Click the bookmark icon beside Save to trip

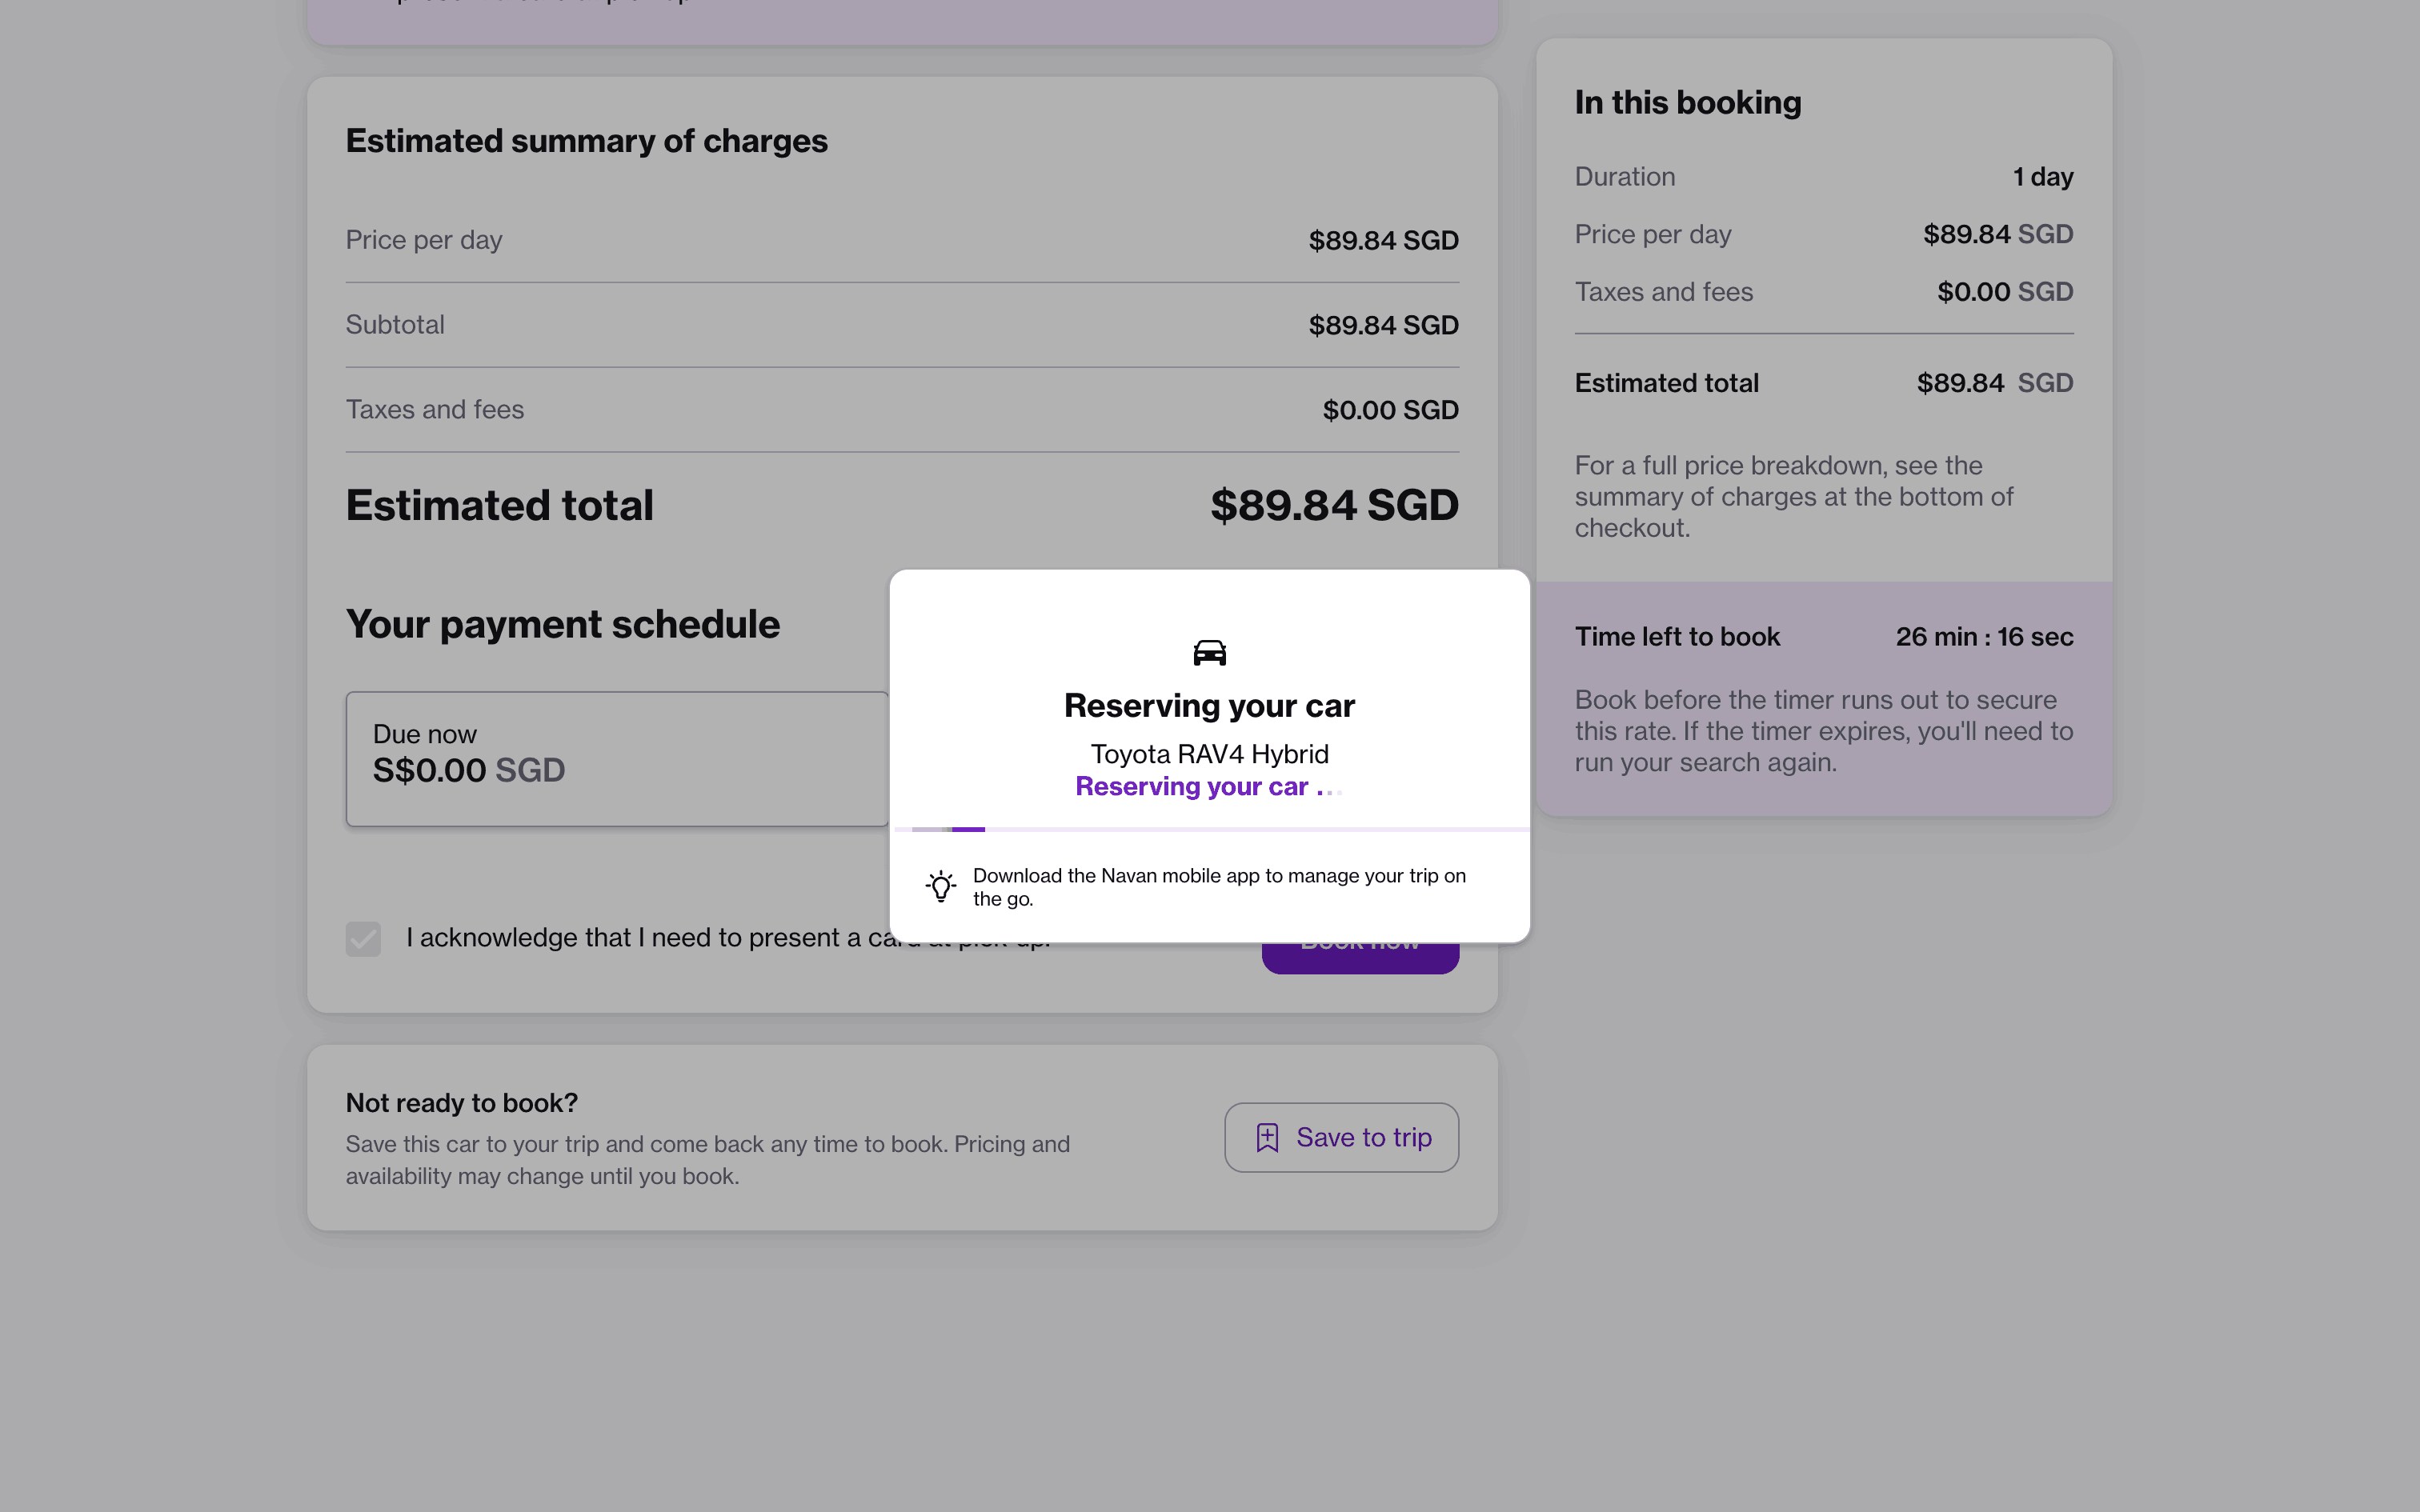coord(1267,1138)
